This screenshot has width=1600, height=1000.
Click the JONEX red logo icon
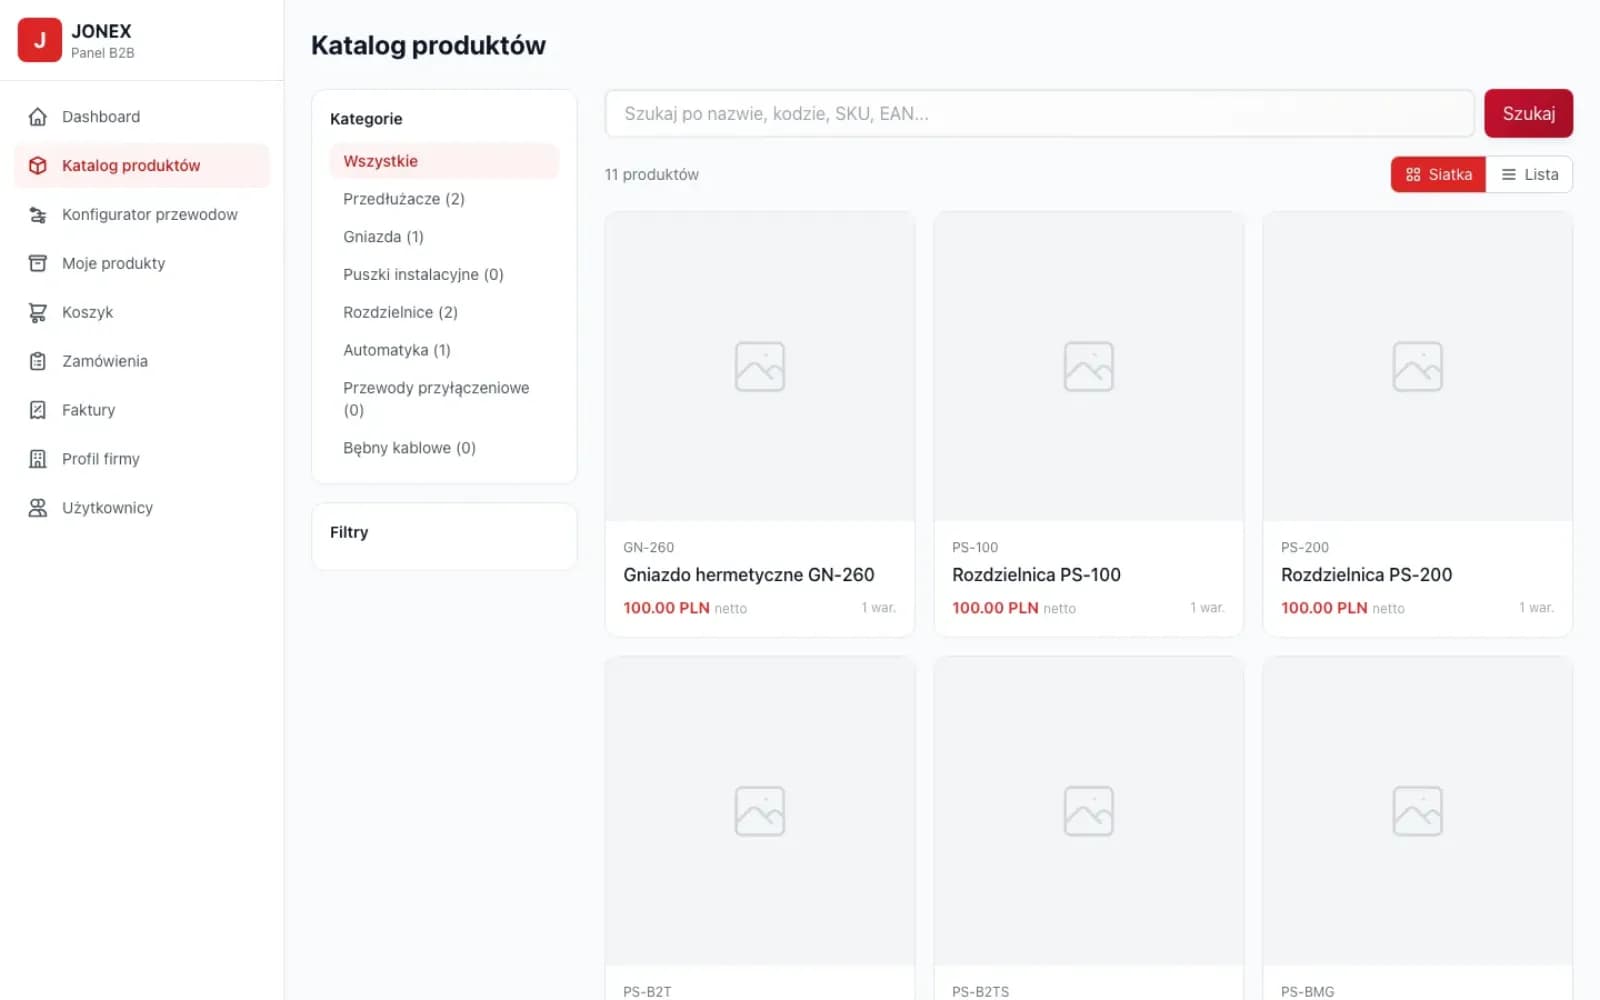coord(39,40)
